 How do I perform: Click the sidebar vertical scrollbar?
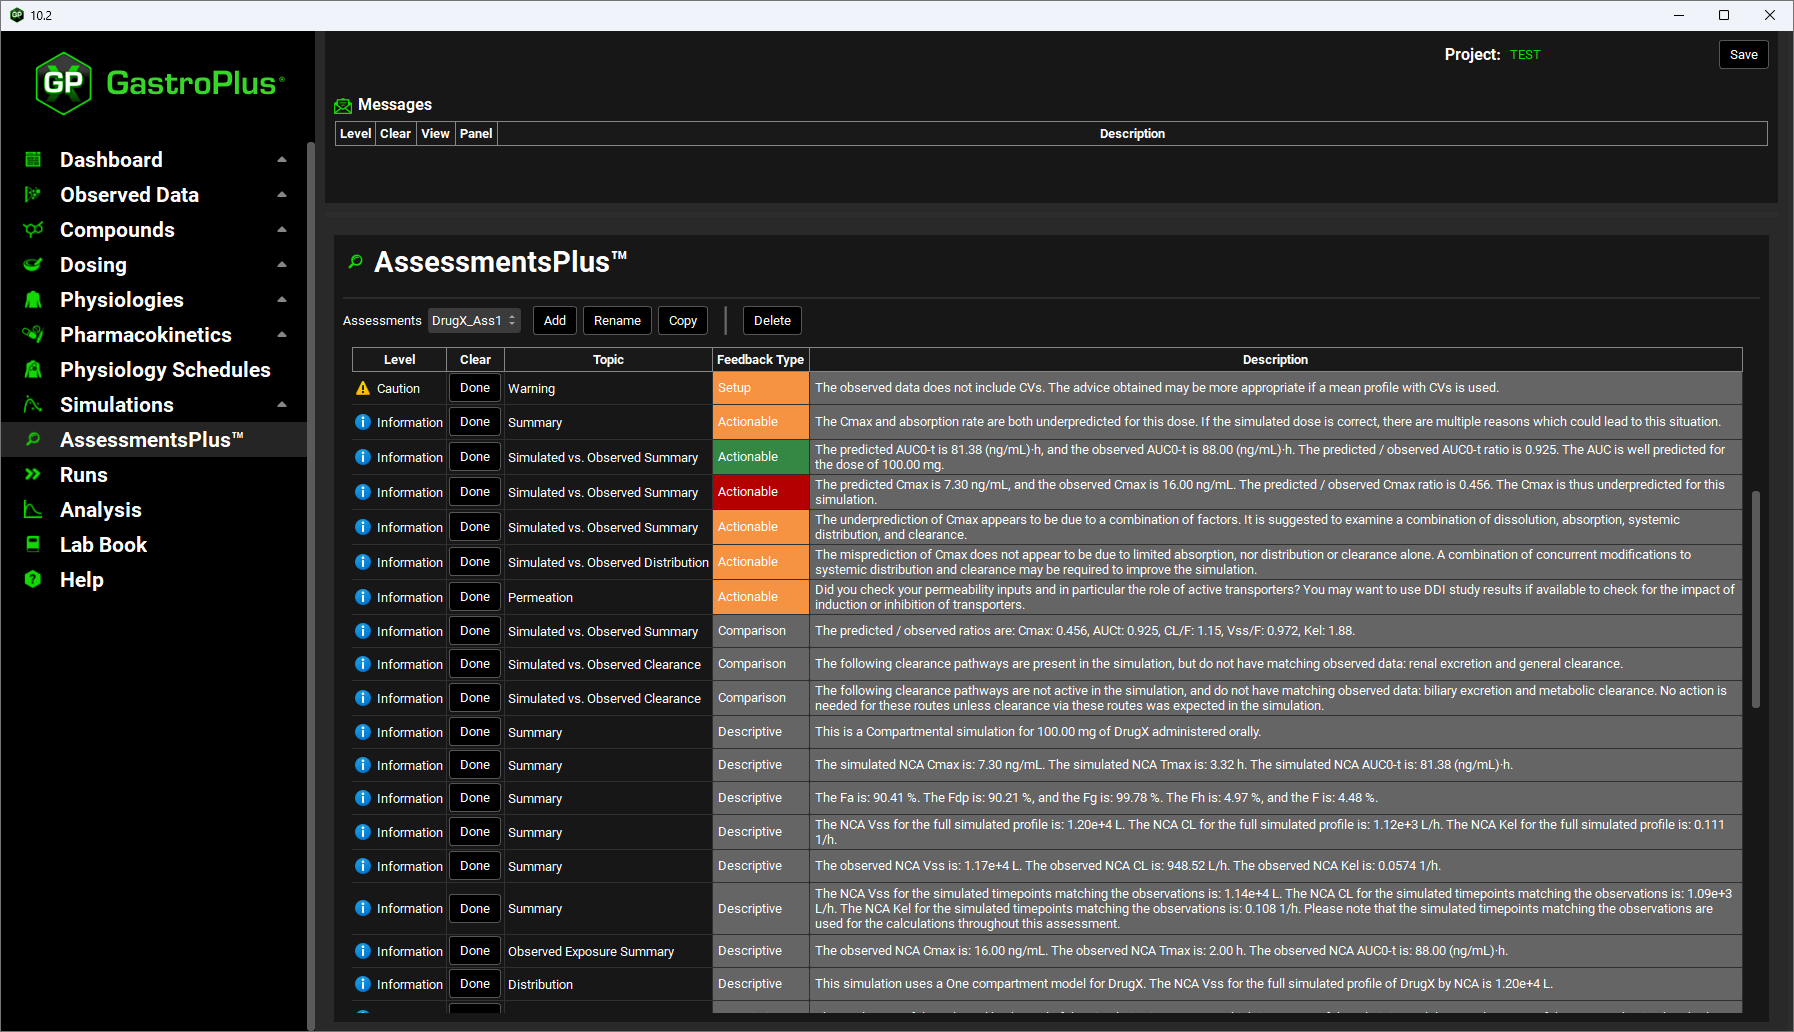(311, 585)
